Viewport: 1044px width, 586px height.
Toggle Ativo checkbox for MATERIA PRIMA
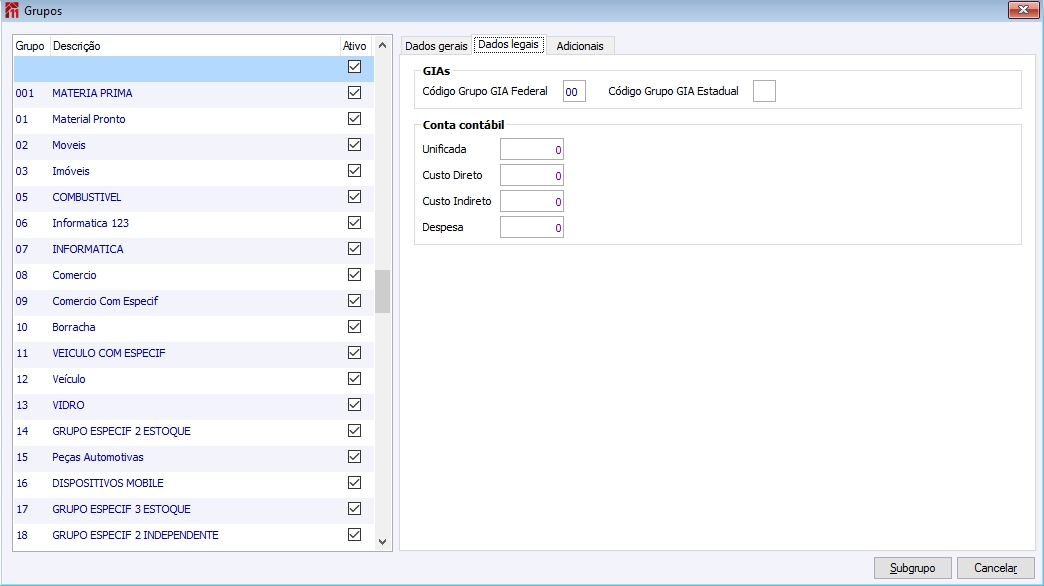pyautogui.click(x=354, y=93)
